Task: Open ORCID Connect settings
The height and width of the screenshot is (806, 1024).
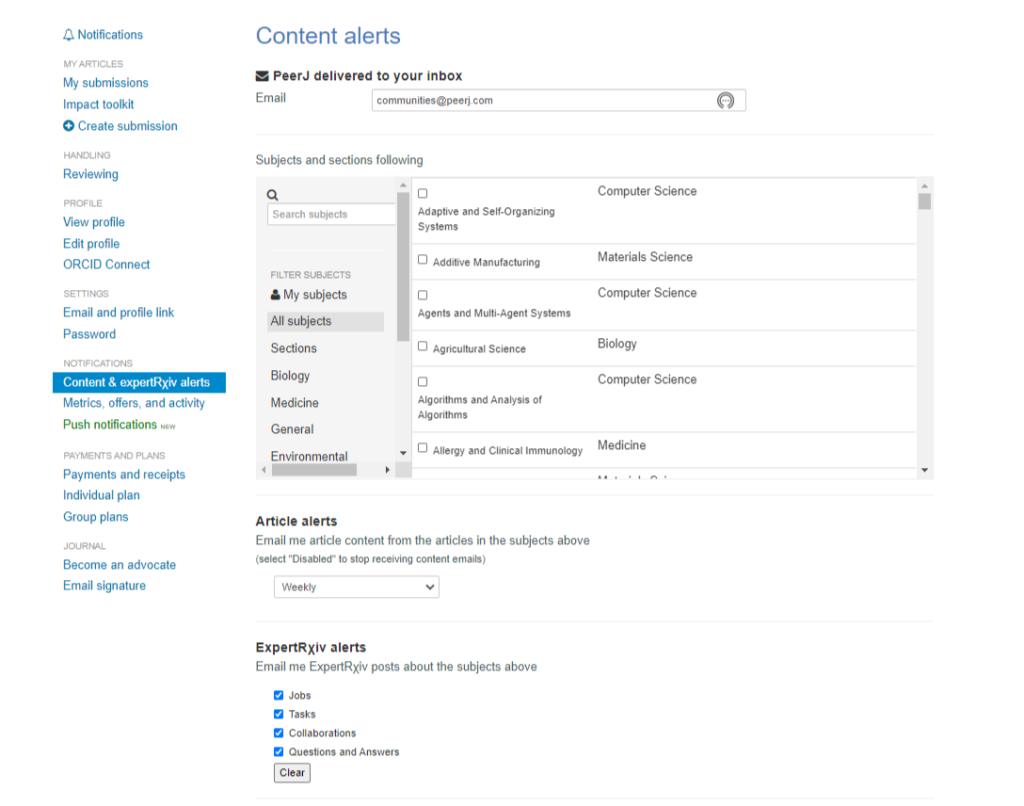Action: click(x=106, y=265)
